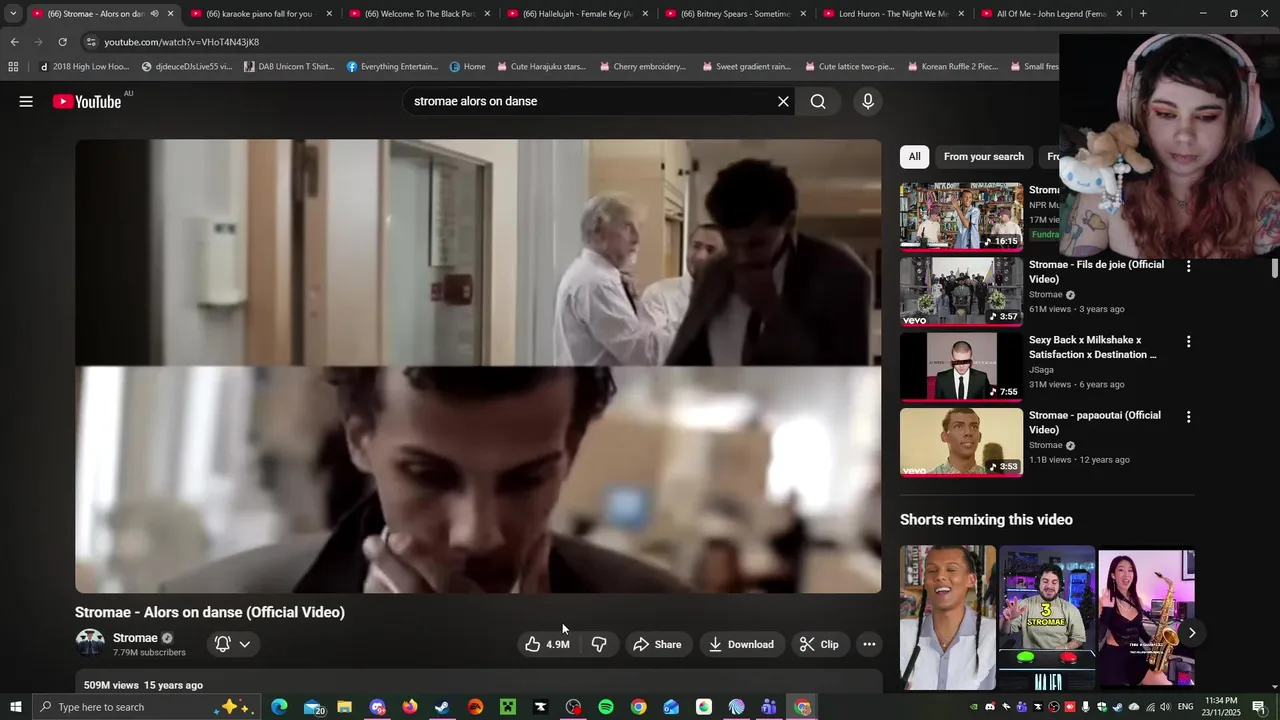This screenshot has width=1280, height=720.
Task: Play Sexy Back x Milkshake mashup thumbnail
Action: click(x=961, y=367)
